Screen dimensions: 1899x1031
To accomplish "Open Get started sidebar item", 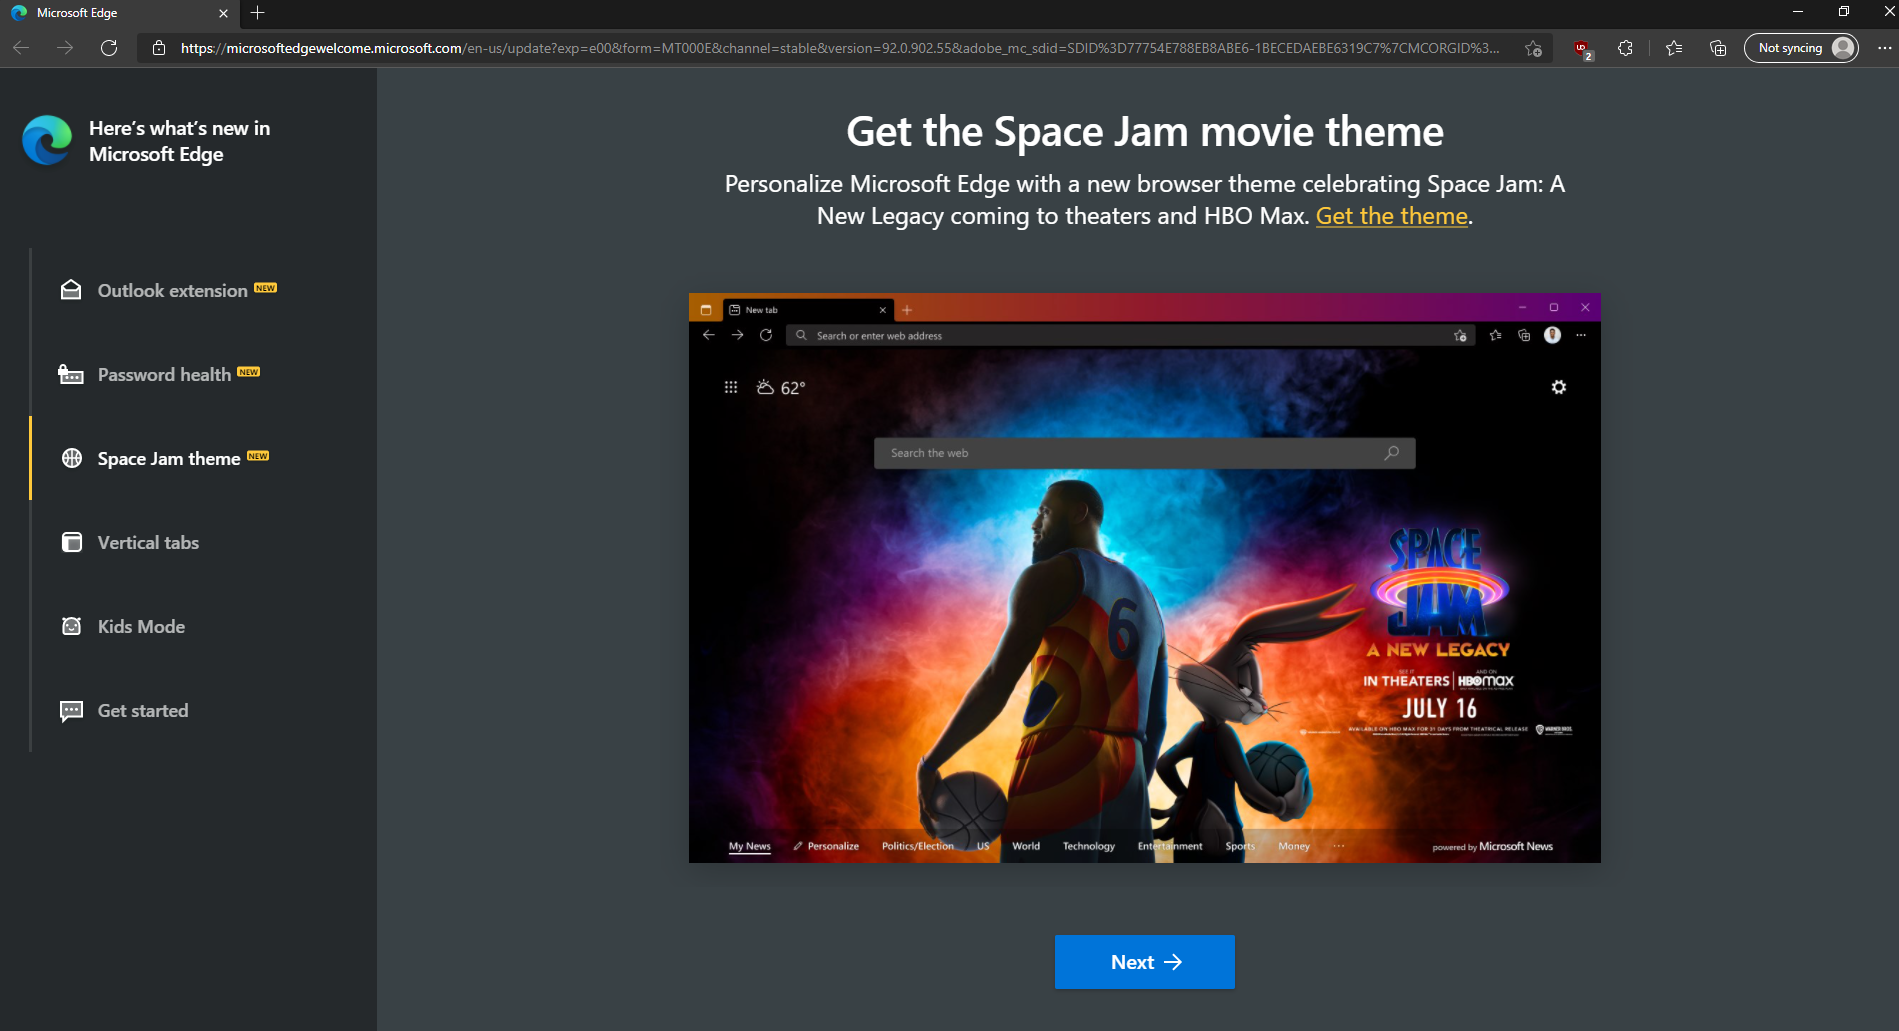I will (x=124, y=710).
